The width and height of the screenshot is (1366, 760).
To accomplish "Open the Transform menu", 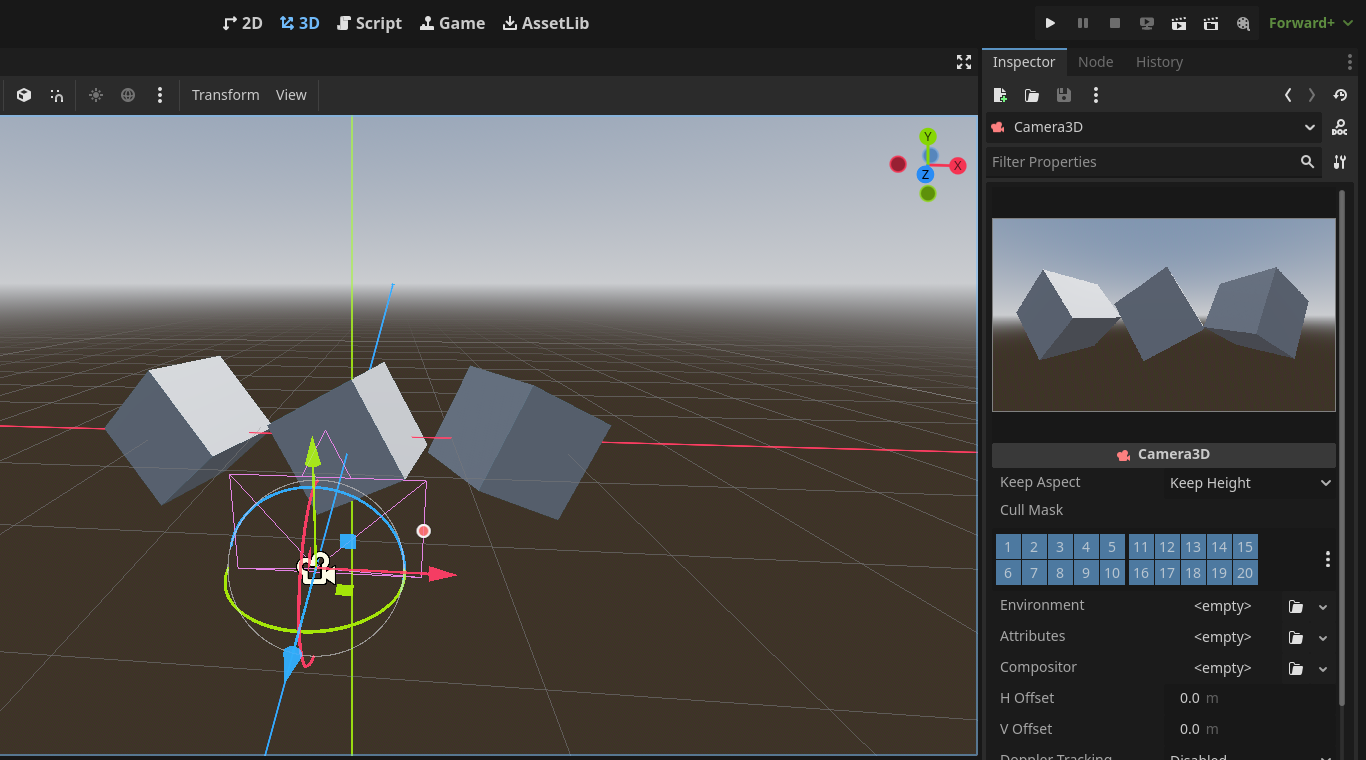I will tap(225, 95).
